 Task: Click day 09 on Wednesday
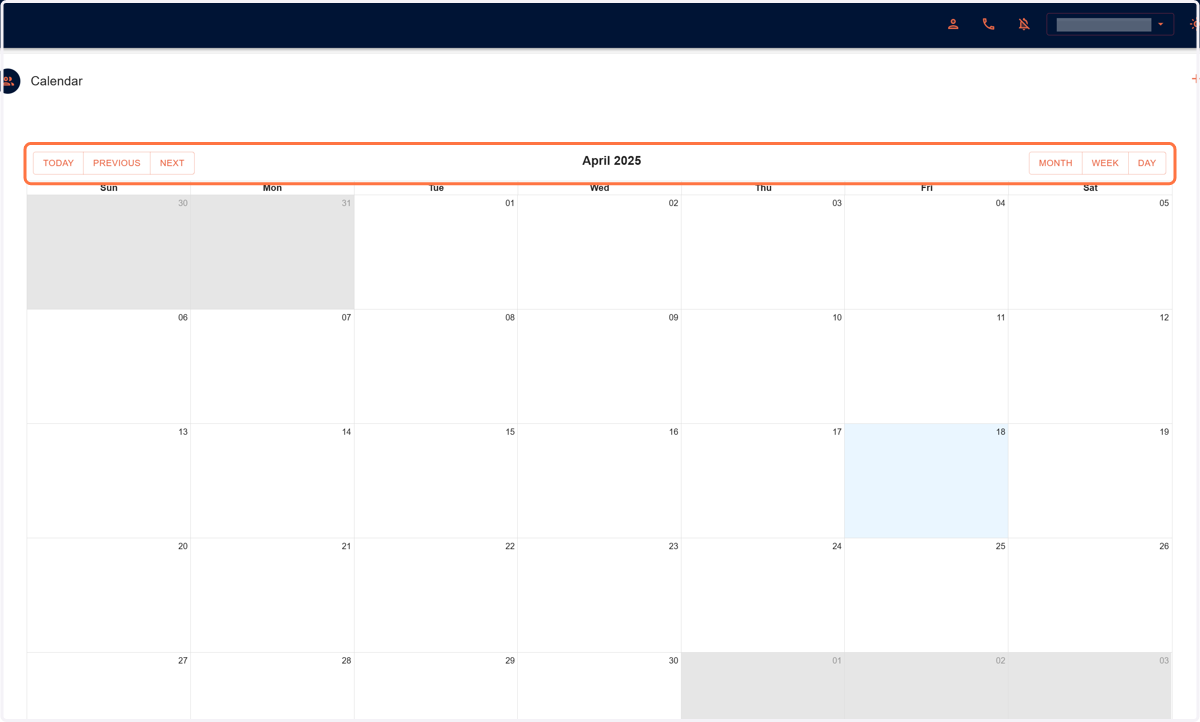[599, 367]
